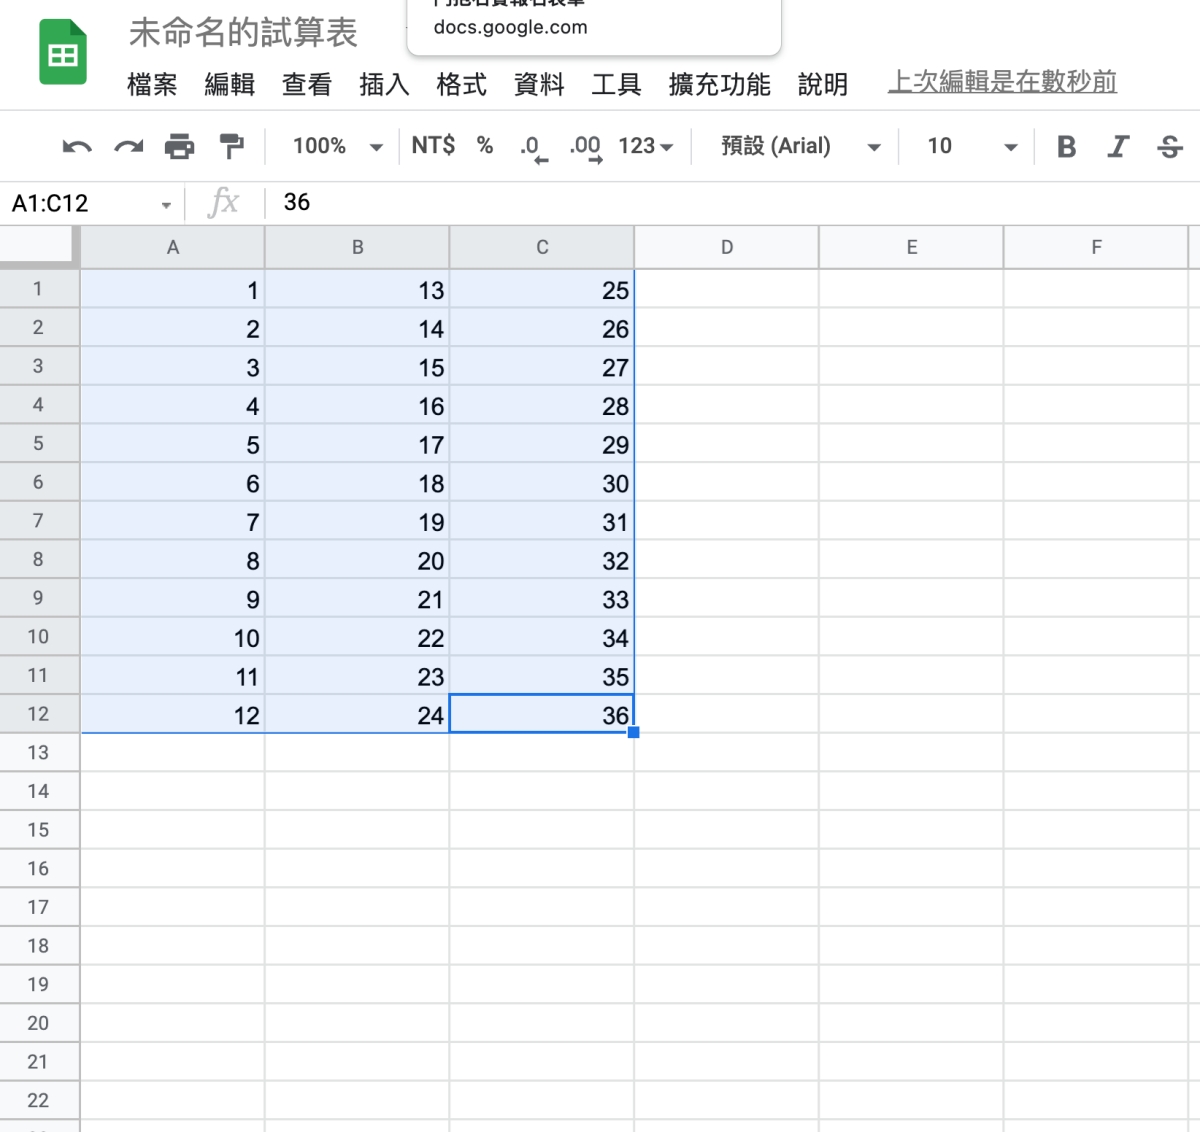
Task: Select column A header
Action: click(x=173, y=247)
